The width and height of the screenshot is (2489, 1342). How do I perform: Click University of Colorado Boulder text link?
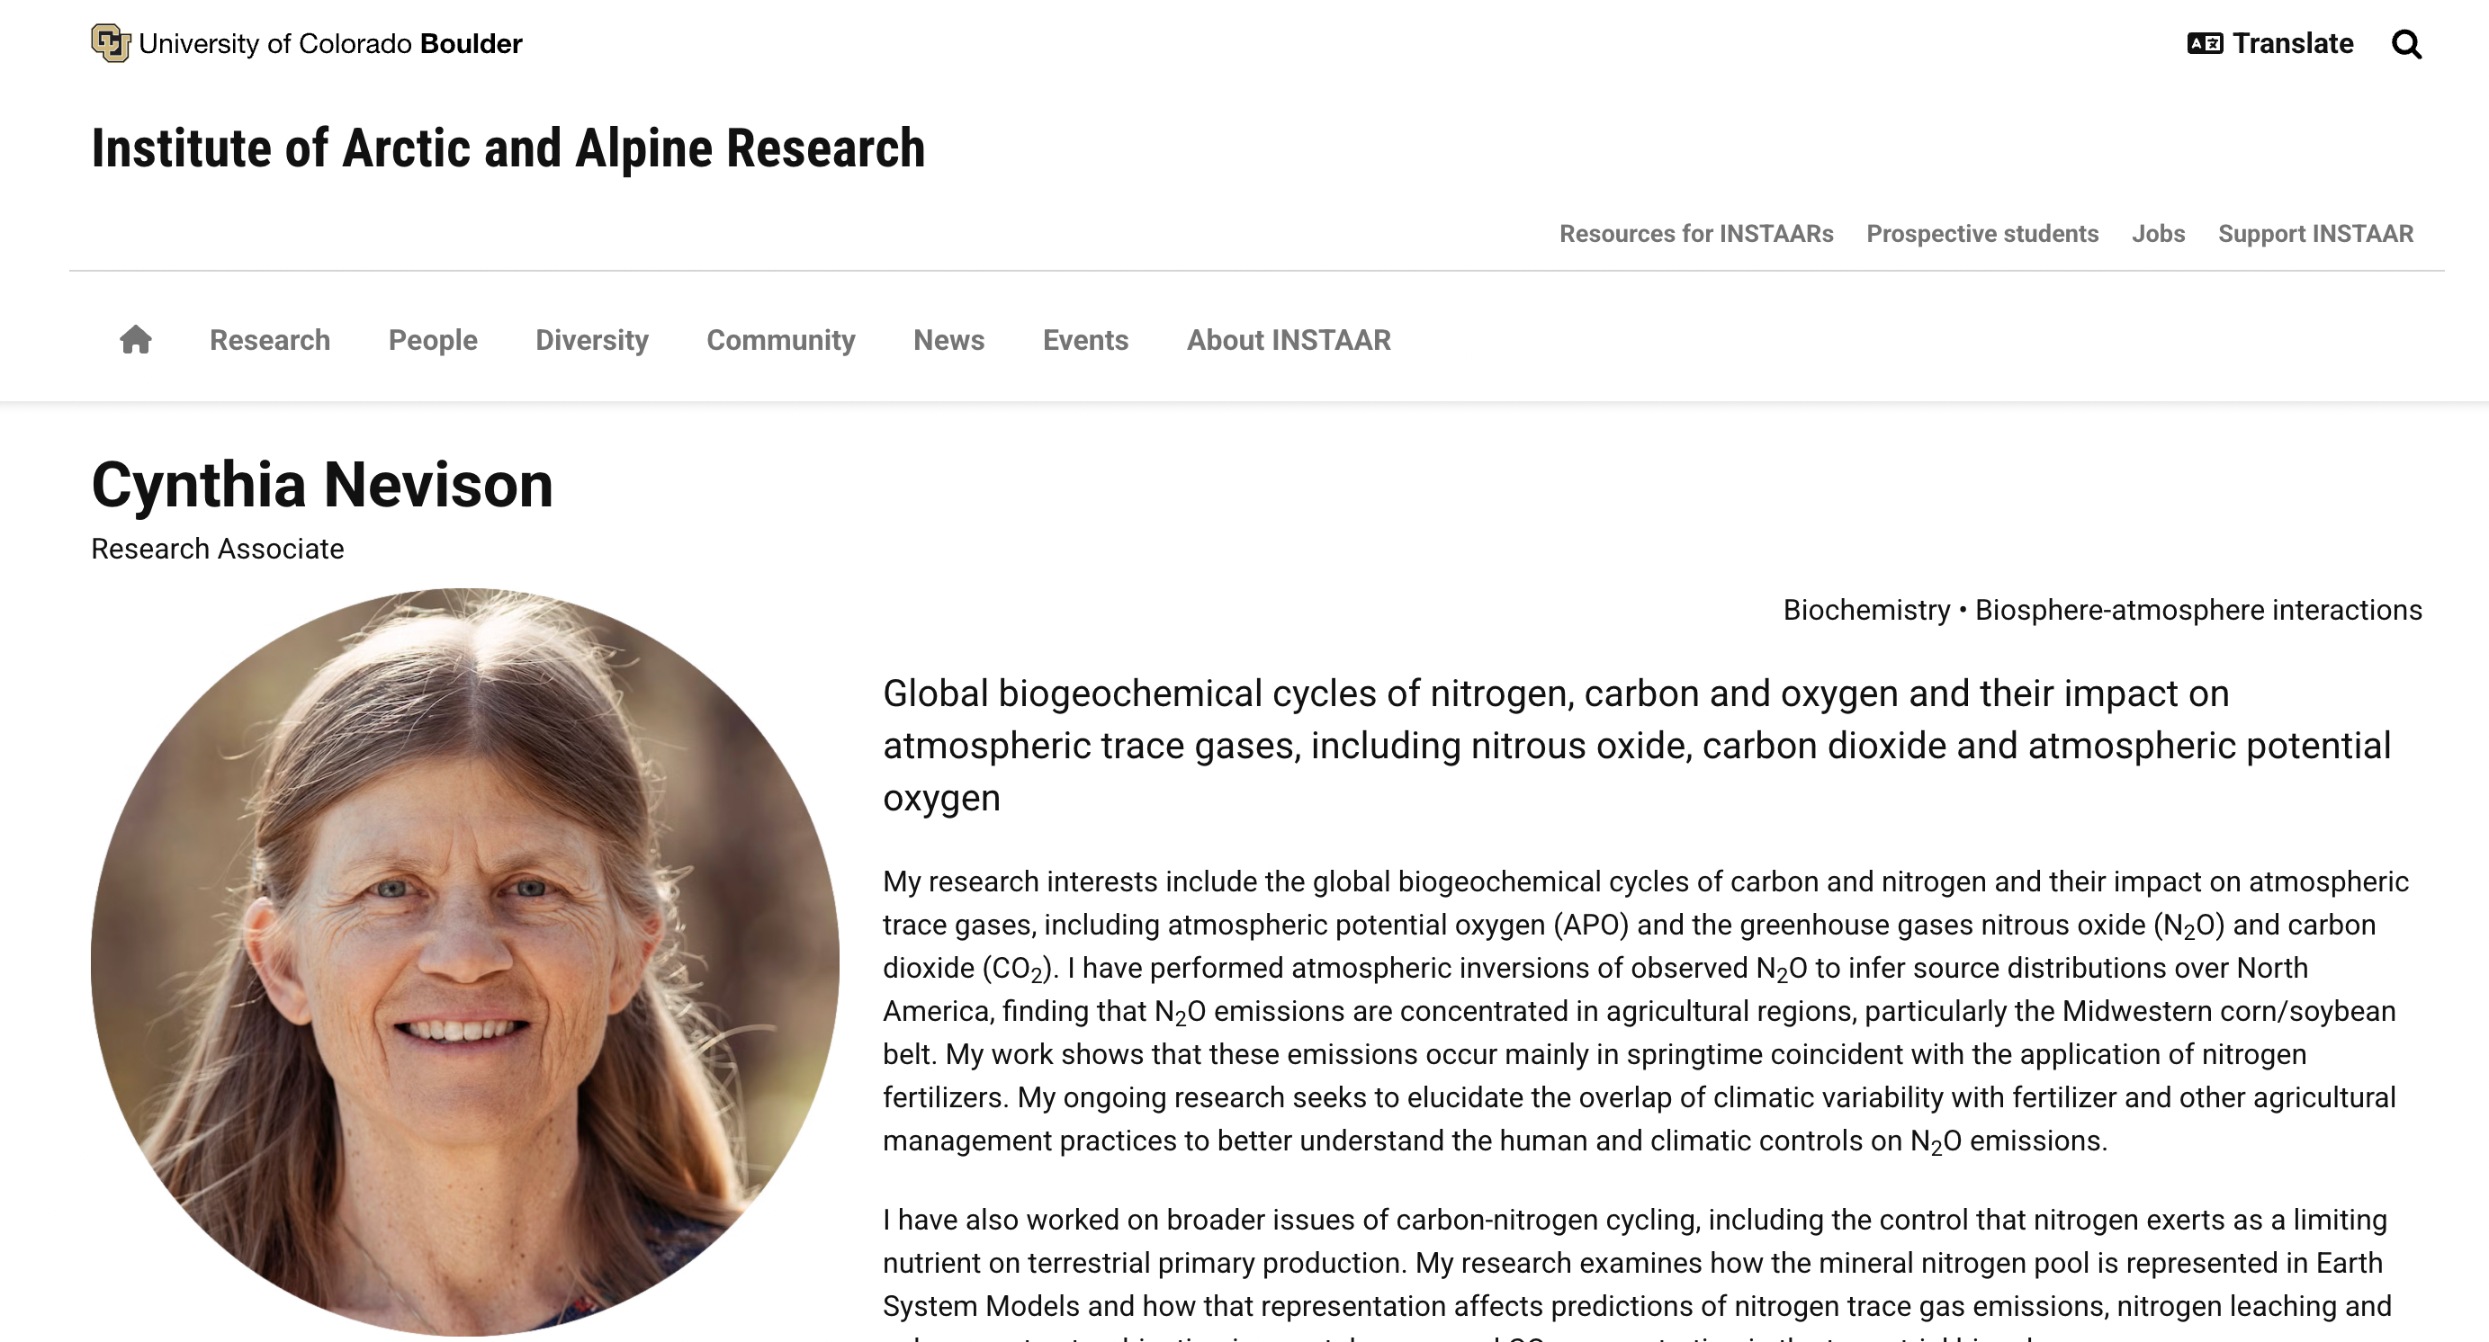[x=330, y=44]
